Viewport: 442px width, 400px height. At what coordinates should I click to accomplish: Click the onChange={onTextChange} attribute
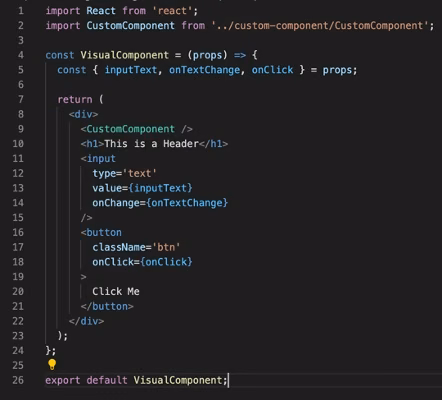tap(160, 203)
